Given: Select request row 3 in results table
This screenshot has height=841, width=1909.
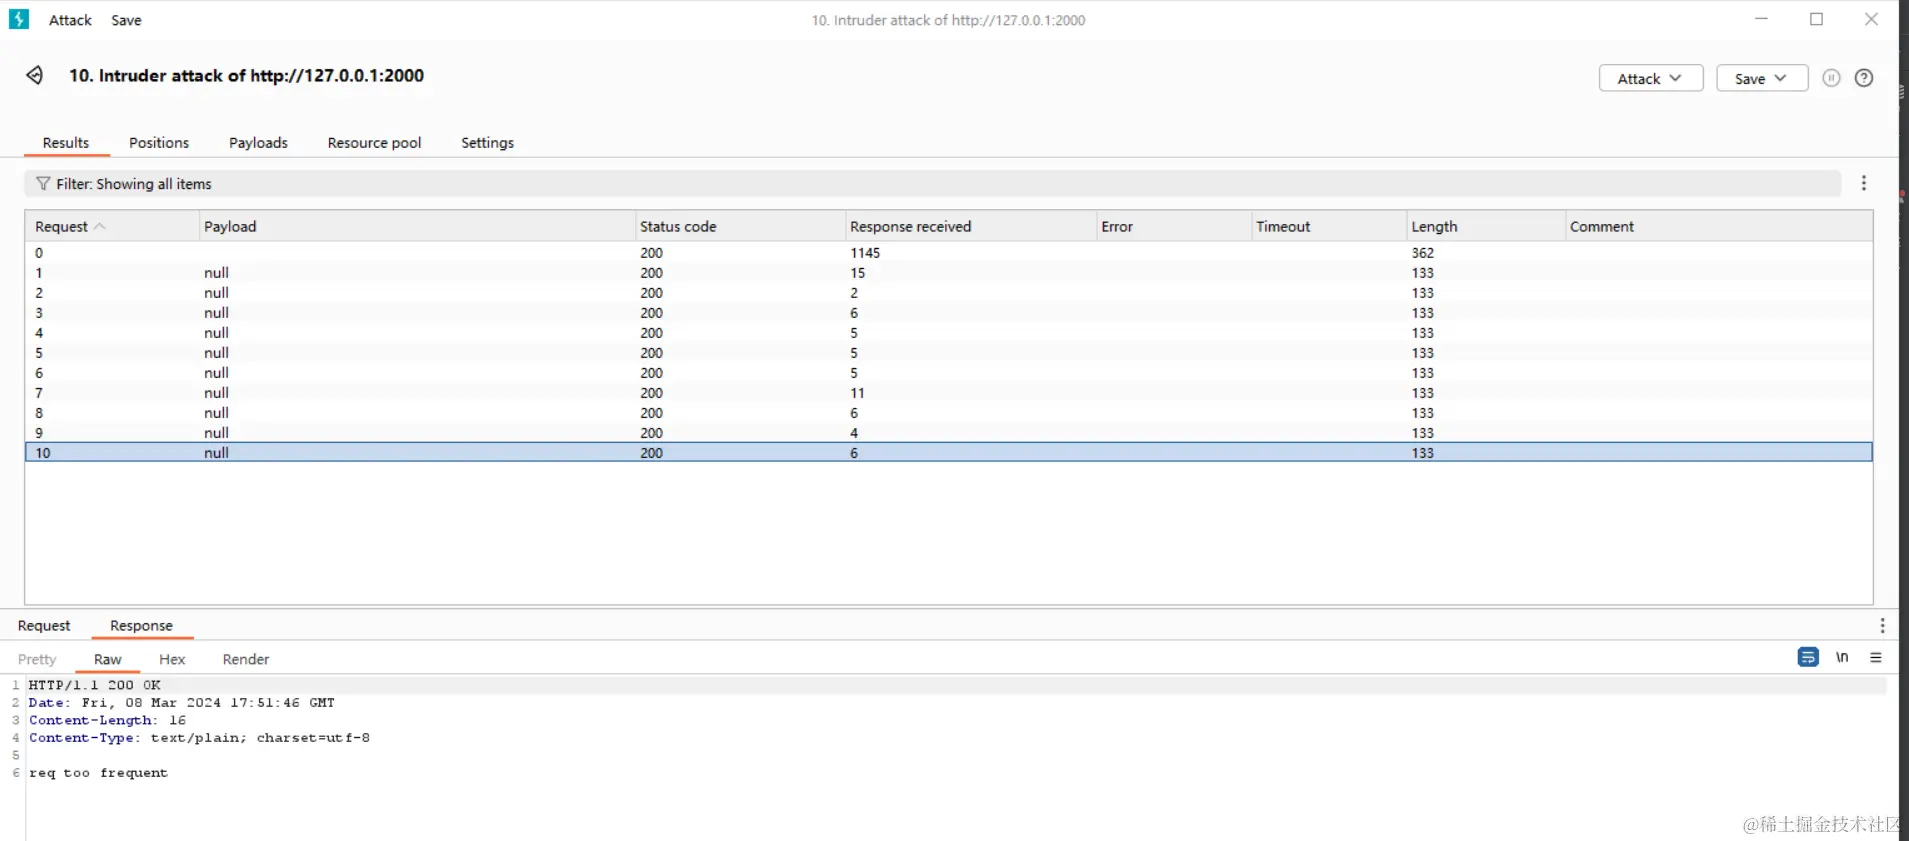Looking at the screenshot, I should point(948,313).
